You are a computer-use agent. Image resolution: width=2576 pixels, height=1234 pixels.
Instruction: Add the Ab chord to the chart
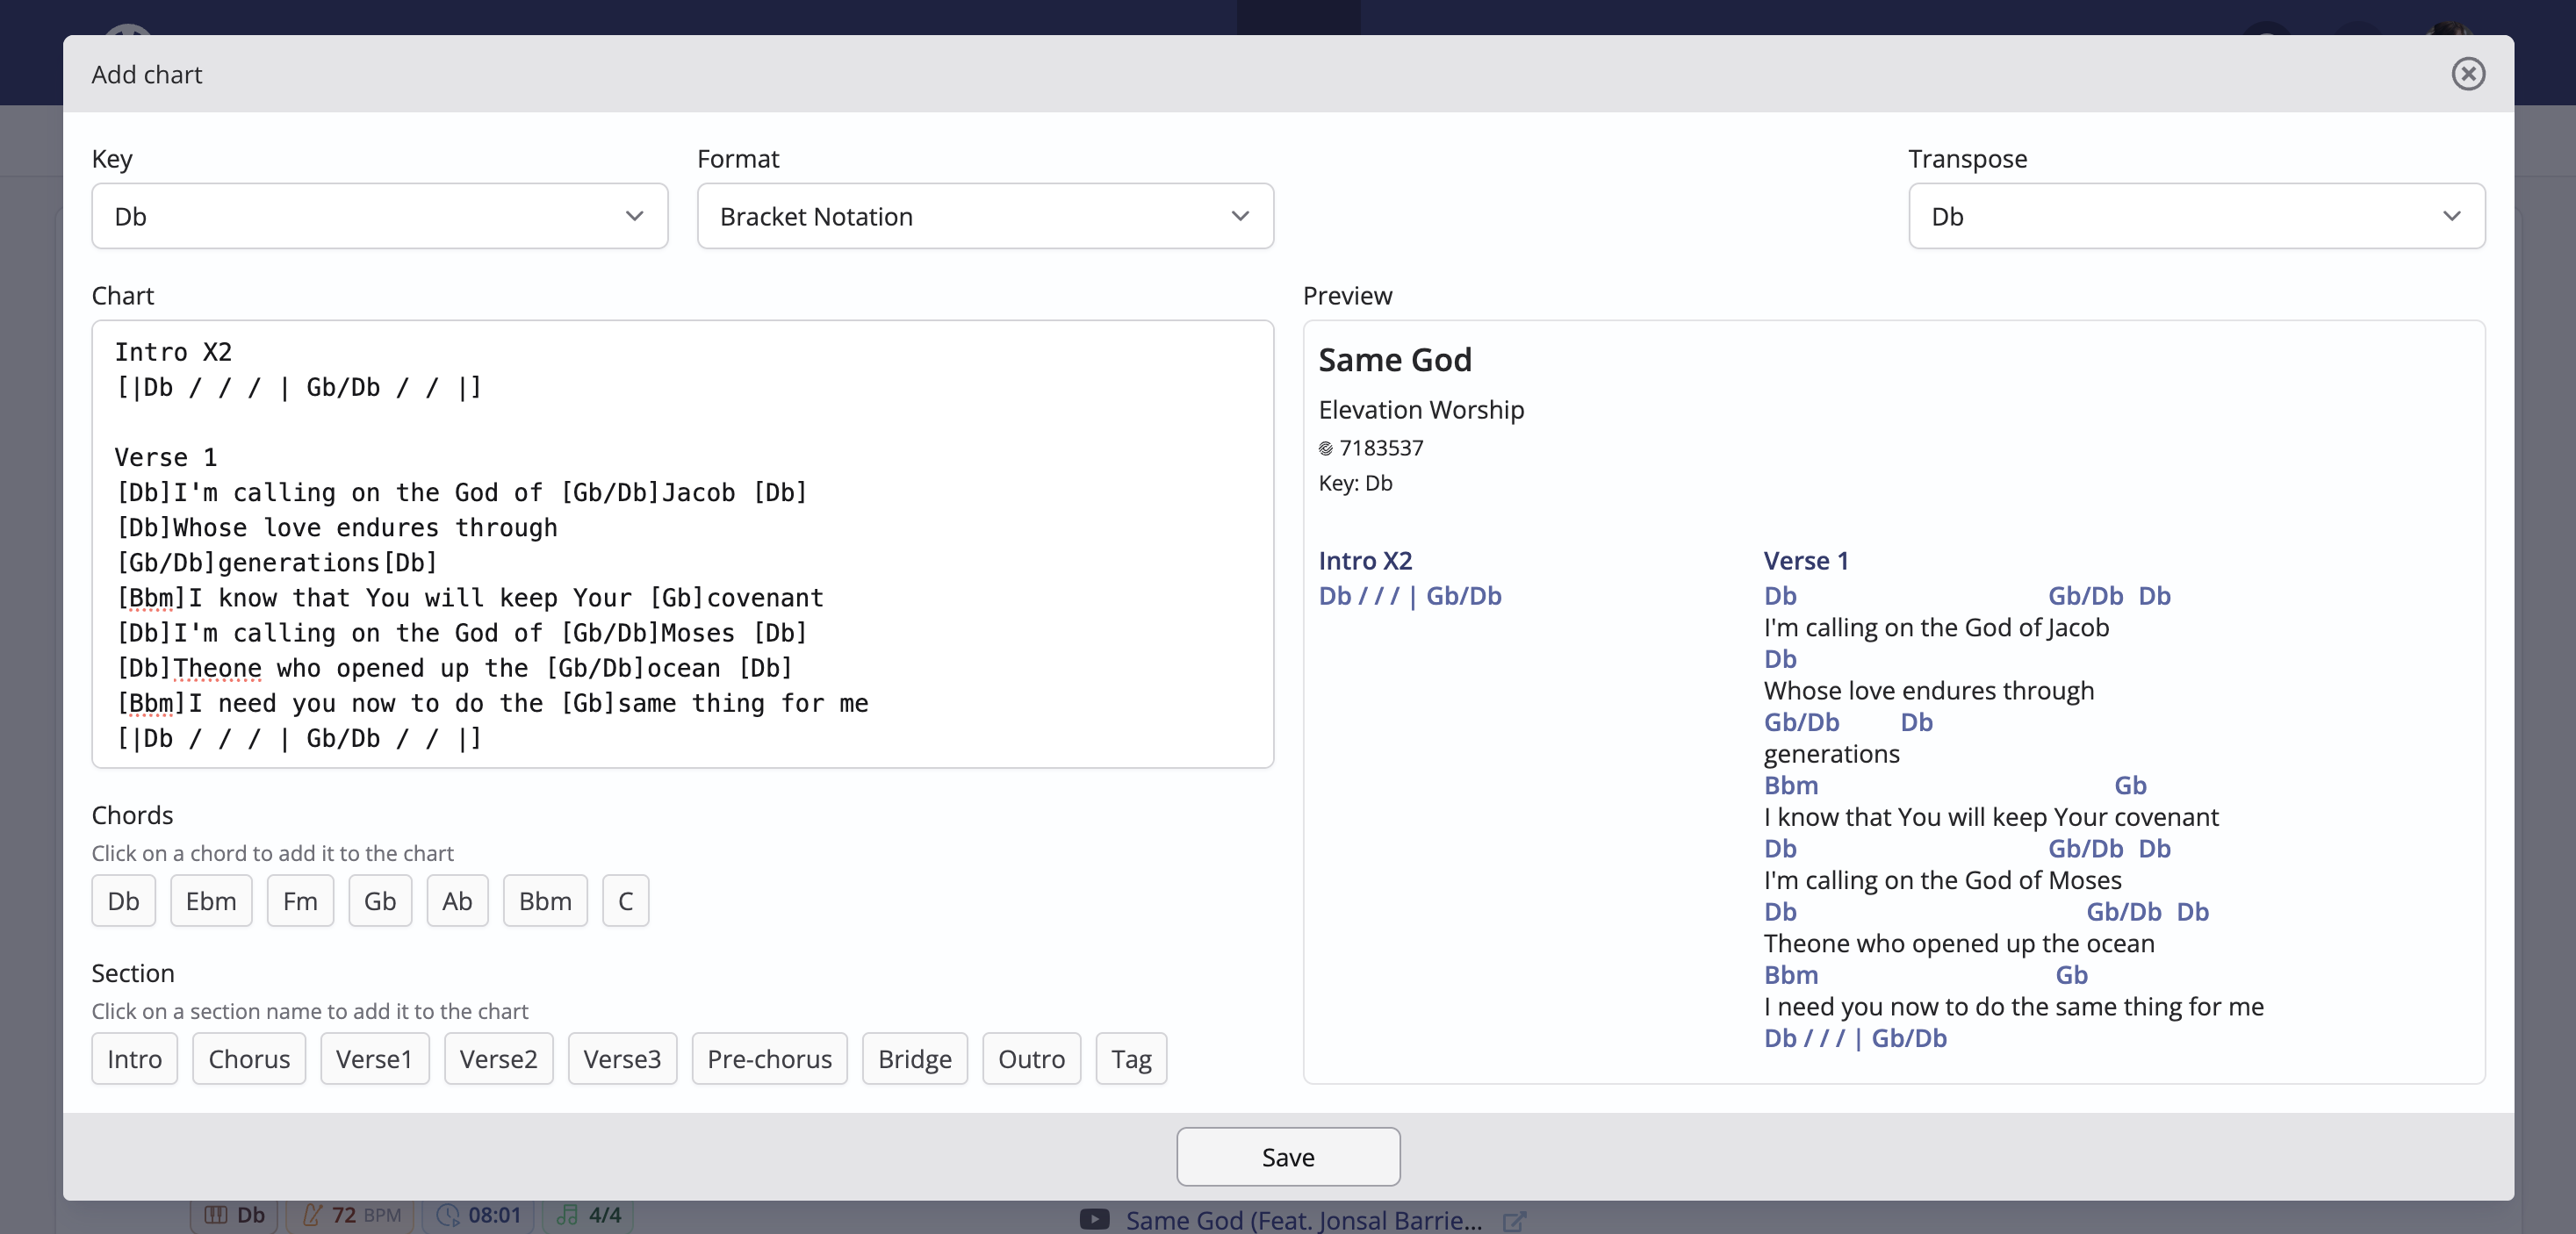tap(457, 901)
